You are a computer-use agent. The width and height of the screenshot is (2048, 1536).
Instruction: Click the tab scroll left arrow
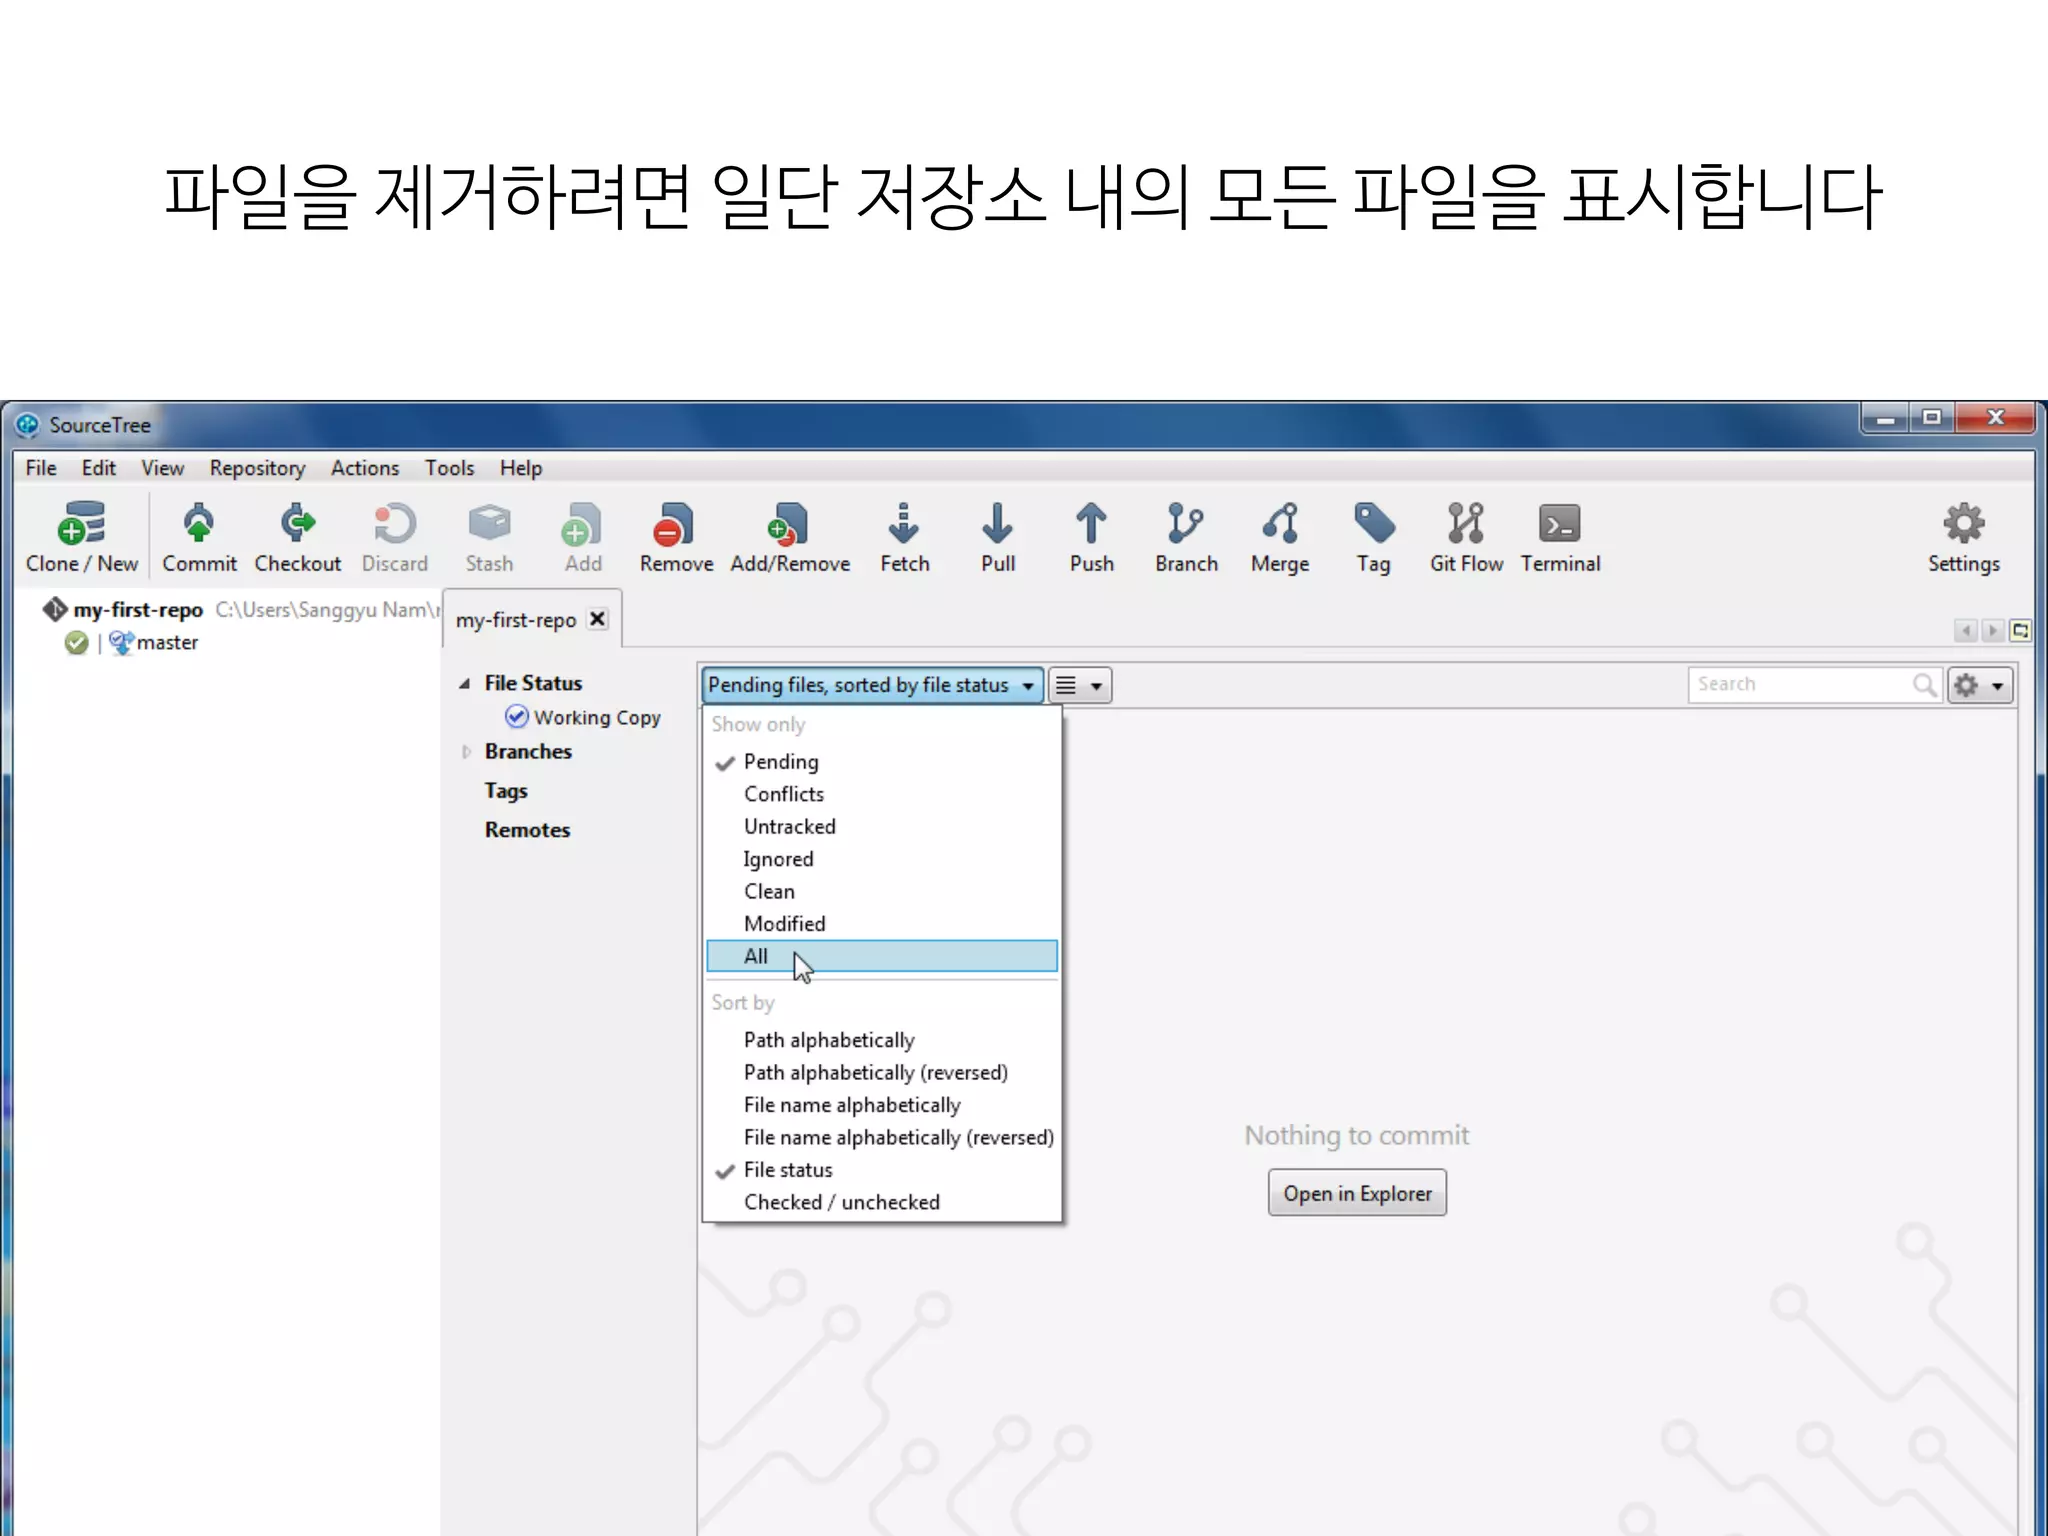click(x=1966, y=631)
